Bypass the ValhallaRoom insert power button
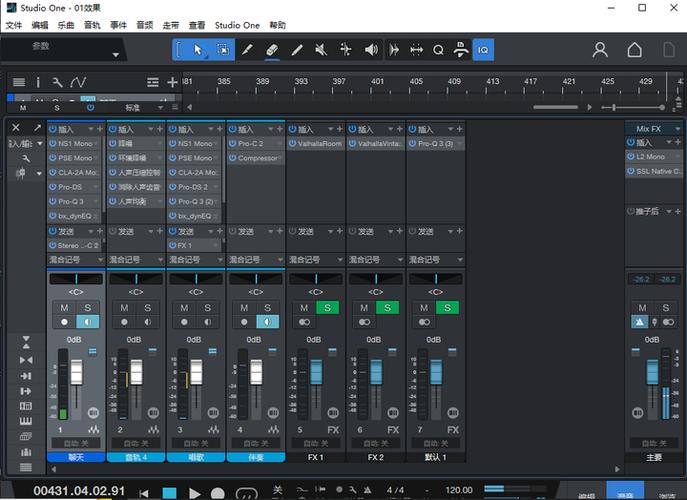 [x=292, y=143]
